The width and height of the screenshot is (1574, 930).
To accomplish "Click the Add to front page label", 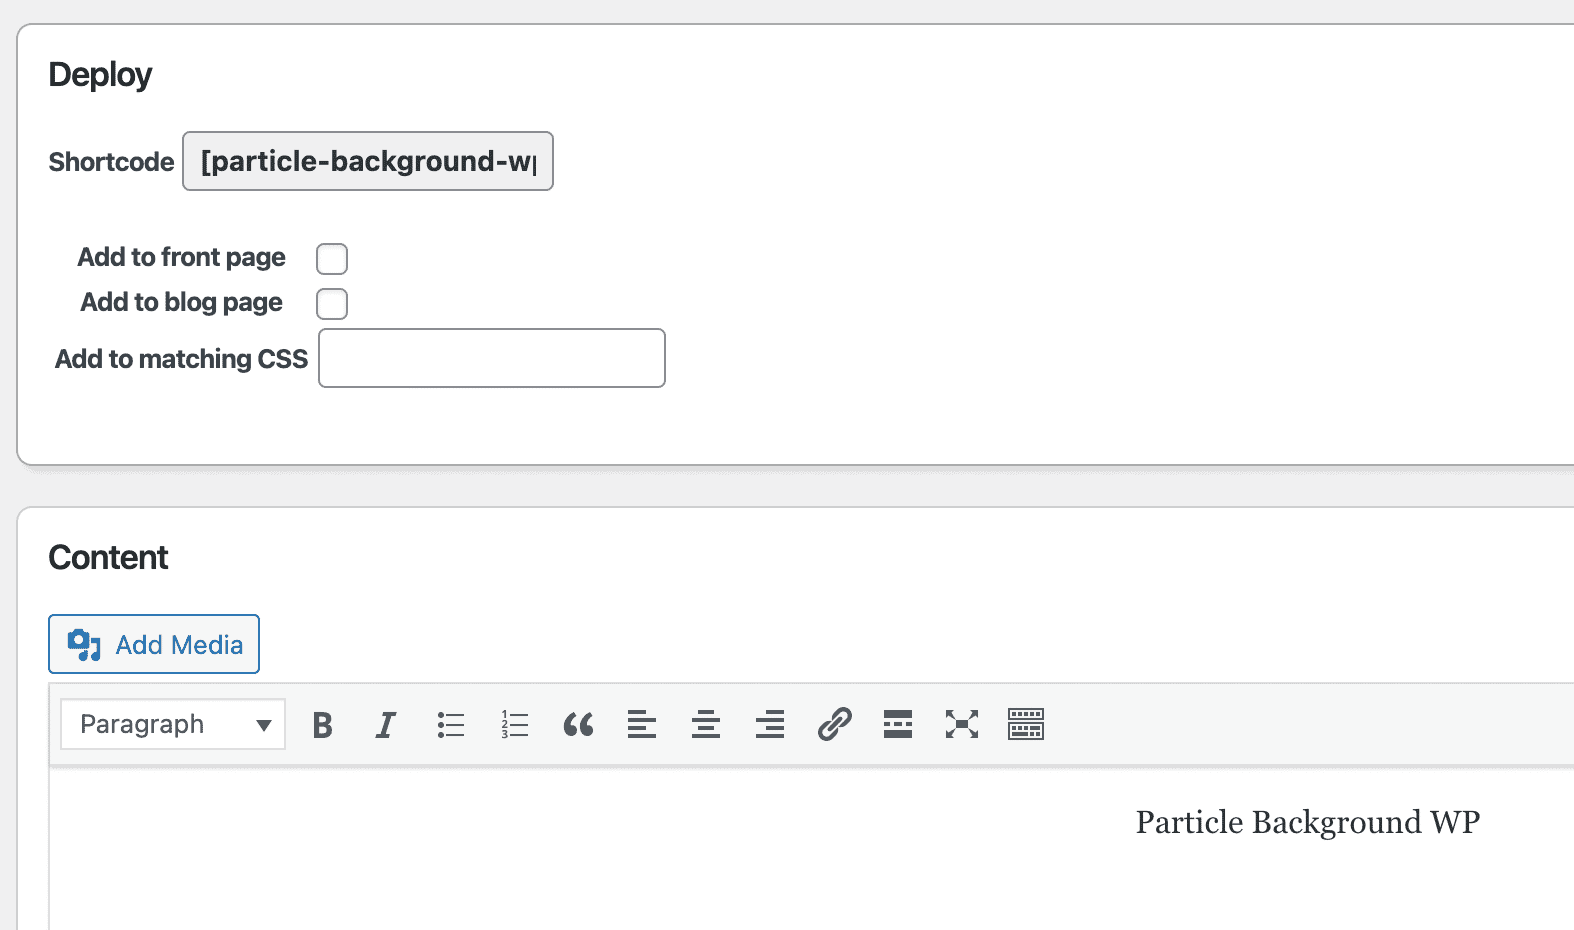I will 182,257.
